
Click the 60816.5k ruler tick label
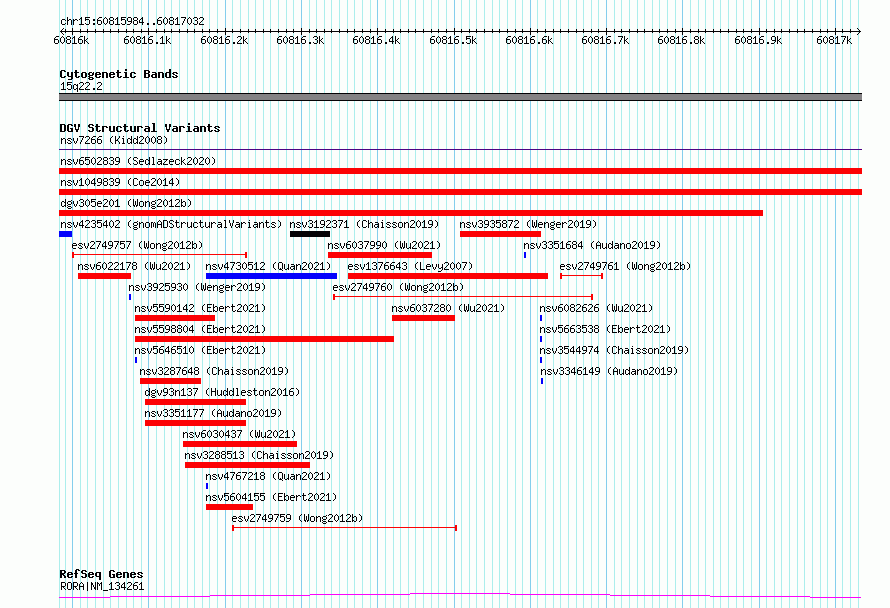pyautogui.click(x=453, y=40)
